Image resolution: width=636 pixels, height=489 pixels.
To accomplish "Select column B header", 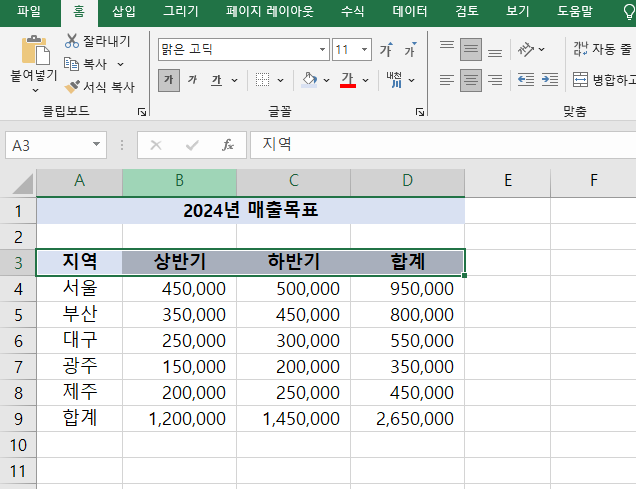I will [x=180, y=180].
